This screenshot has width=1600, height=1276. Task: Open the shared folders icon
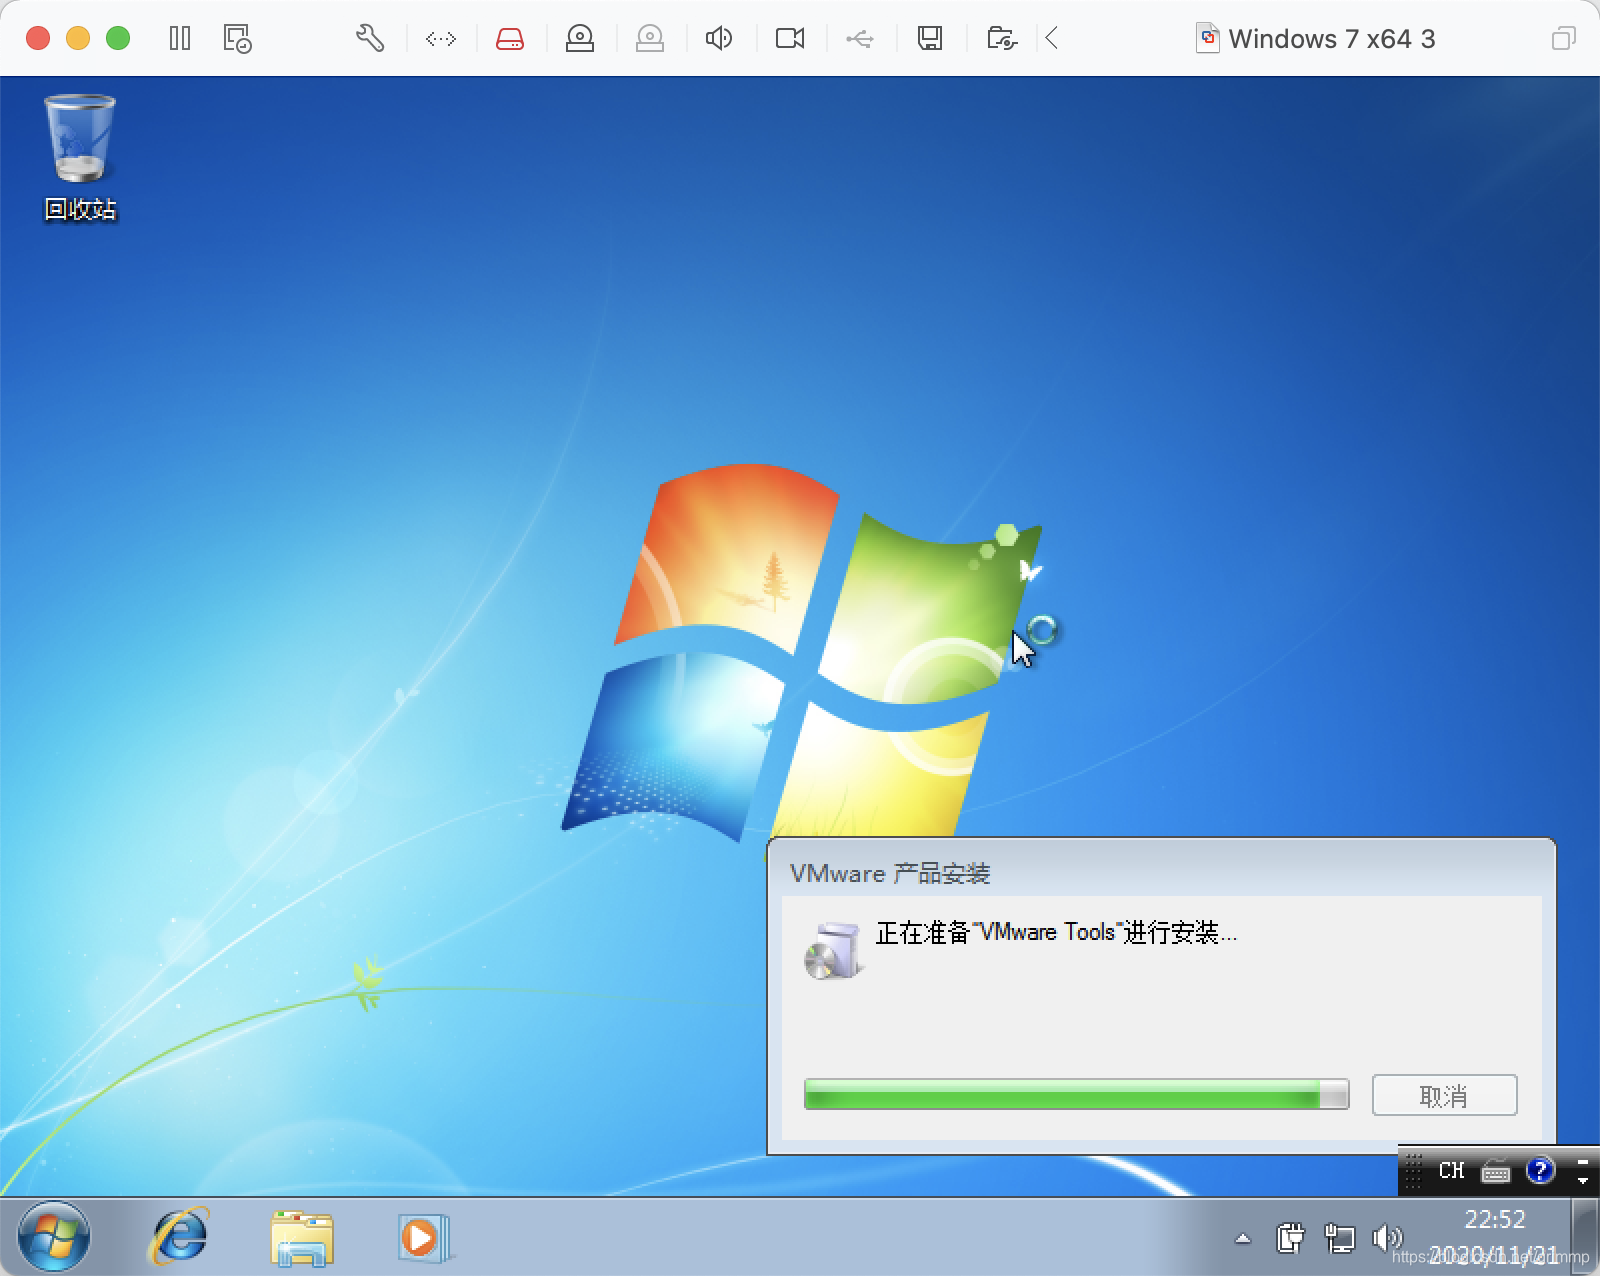pos(1001,39)
